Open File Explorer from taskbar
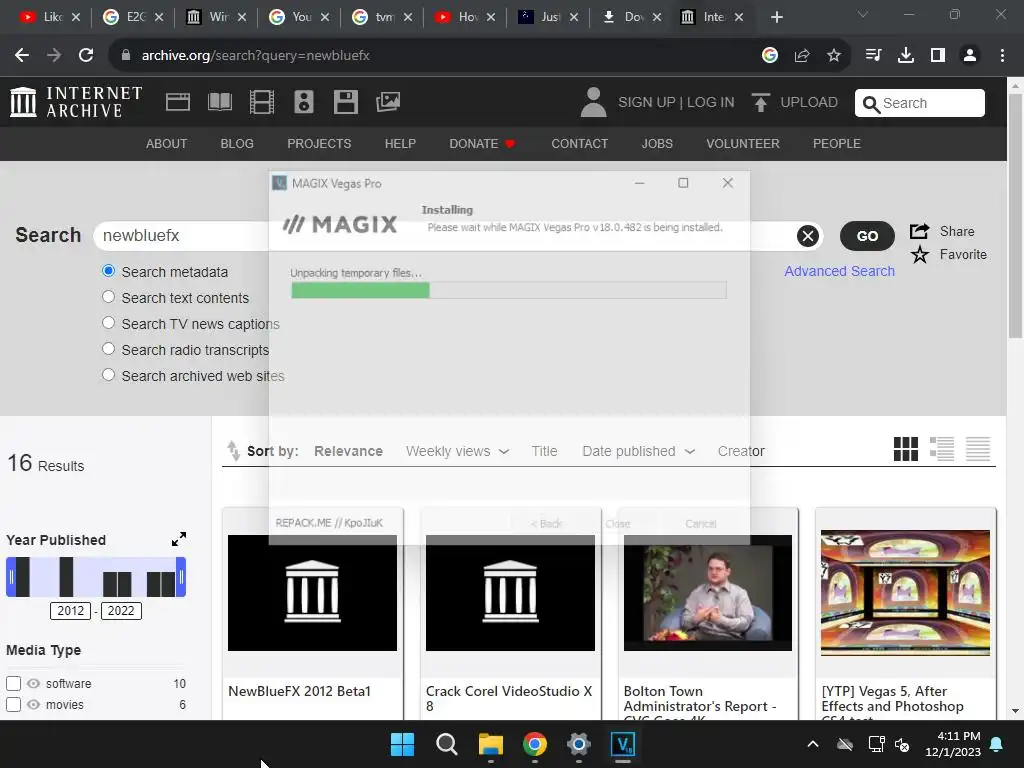The height and width of the screenshot is (768, 1024). tap(490, 744)
